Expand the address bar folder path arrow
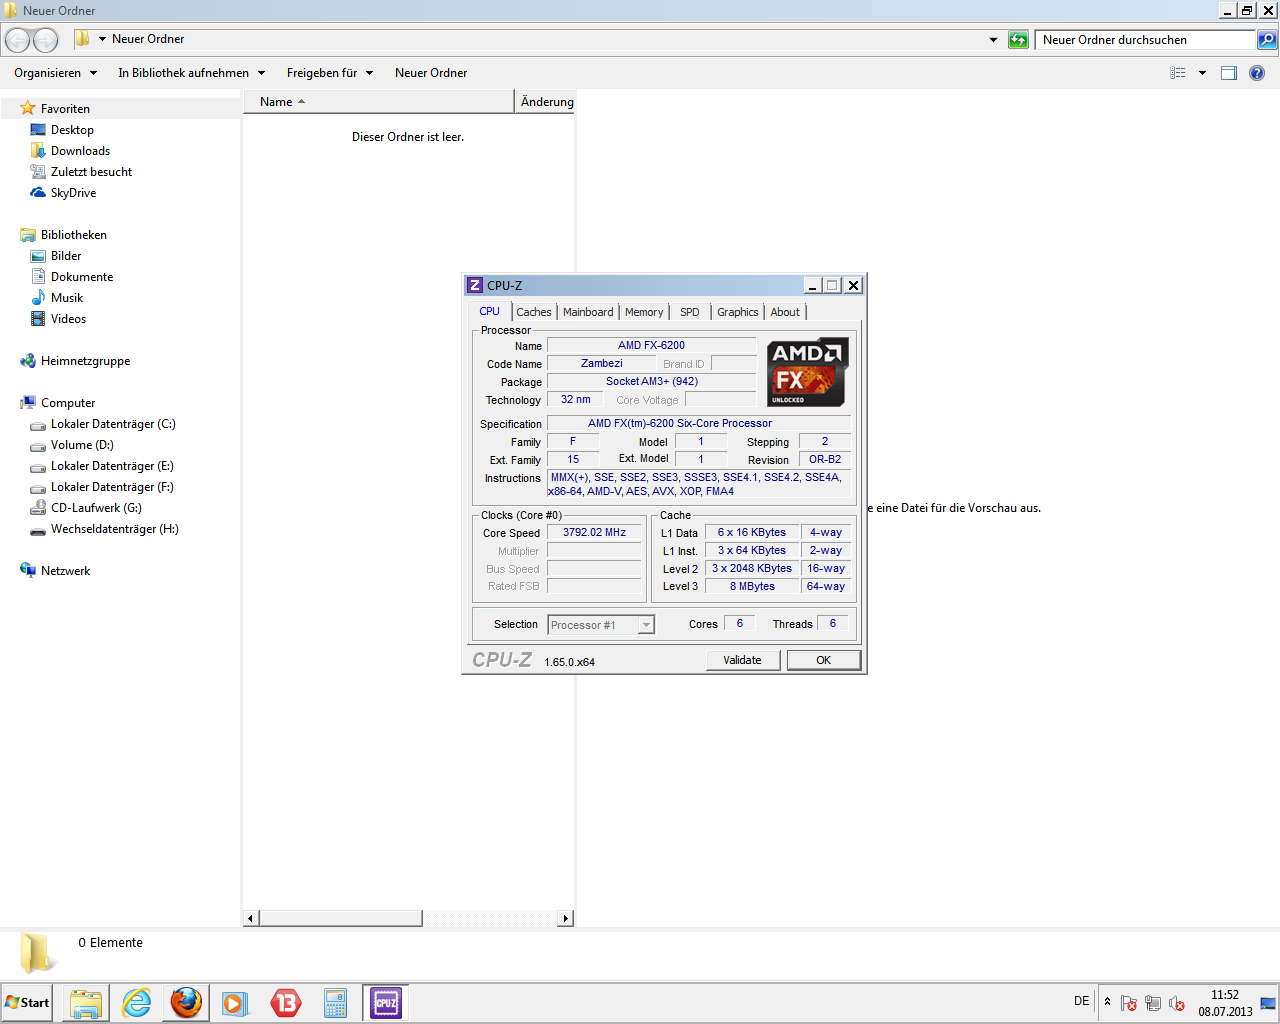The width and height of the screenshot is (1280, 1024). (102, 39)
